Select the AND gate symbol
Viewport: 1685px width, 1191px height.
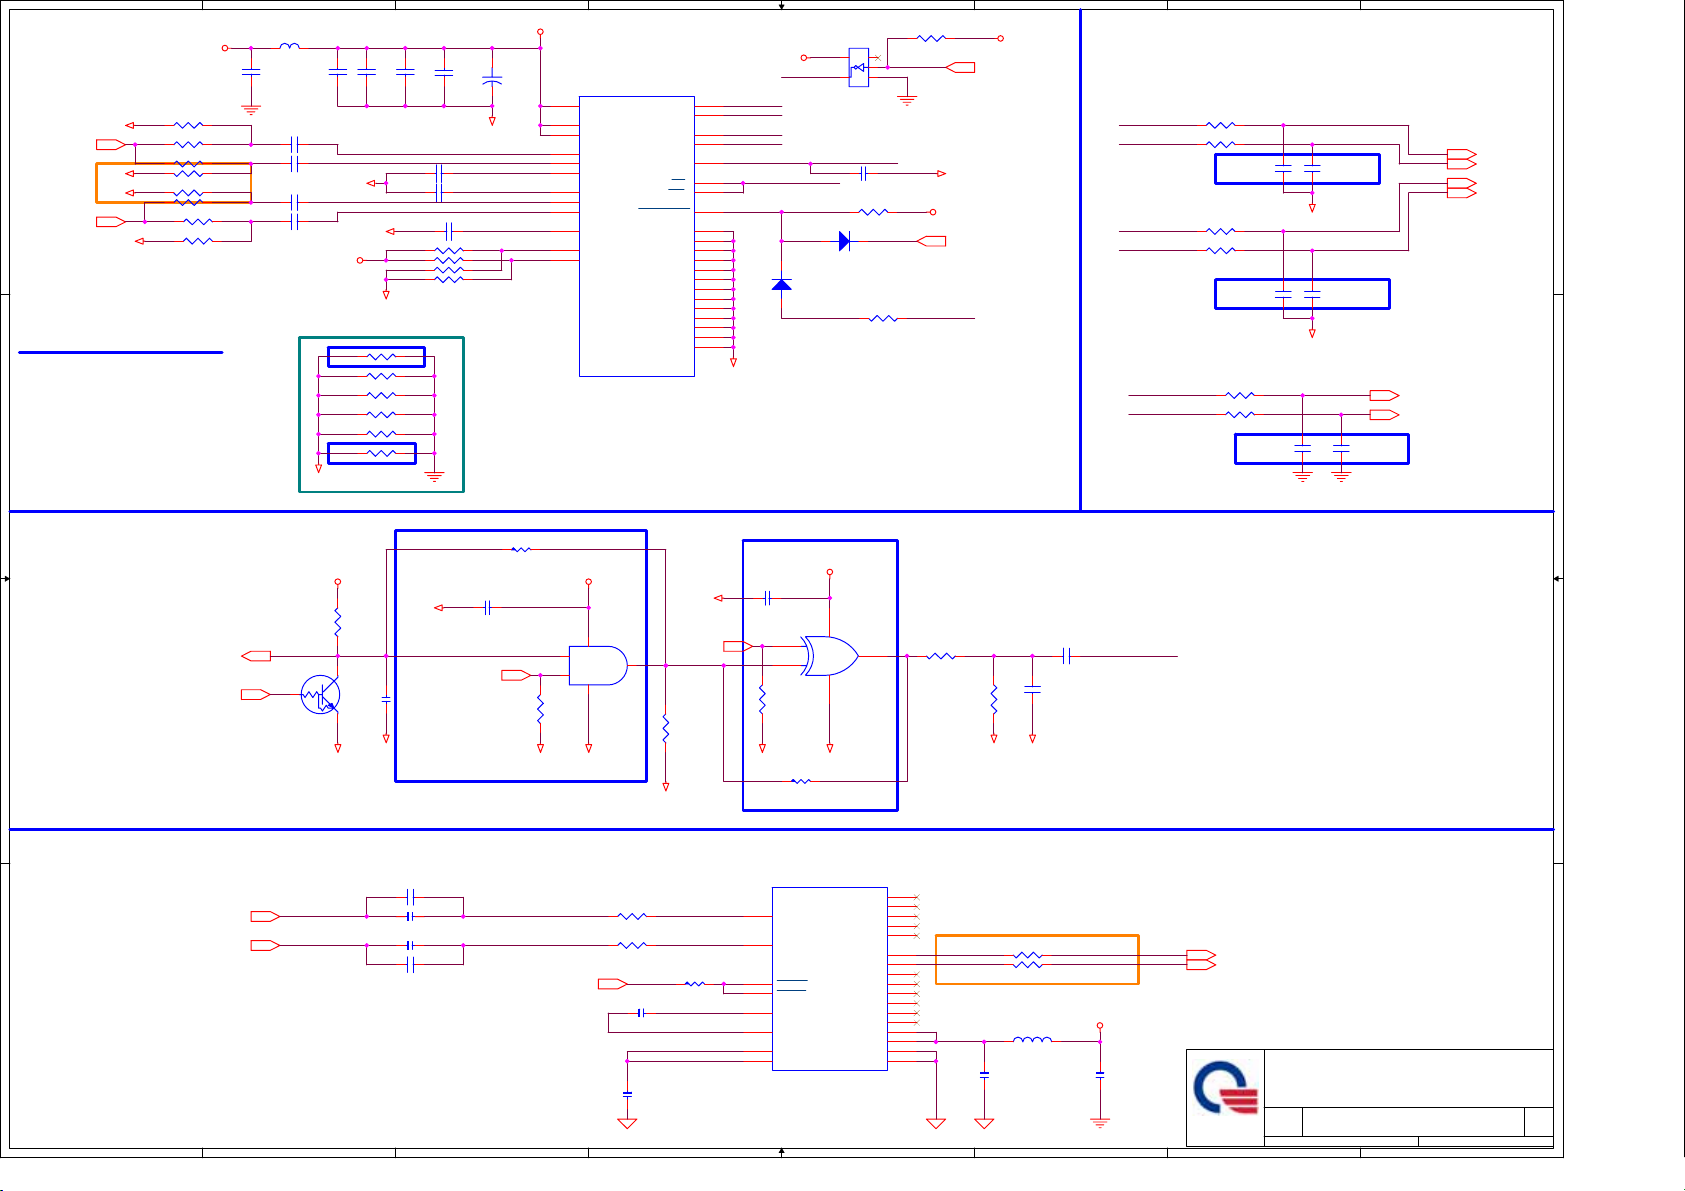(598, 666)
